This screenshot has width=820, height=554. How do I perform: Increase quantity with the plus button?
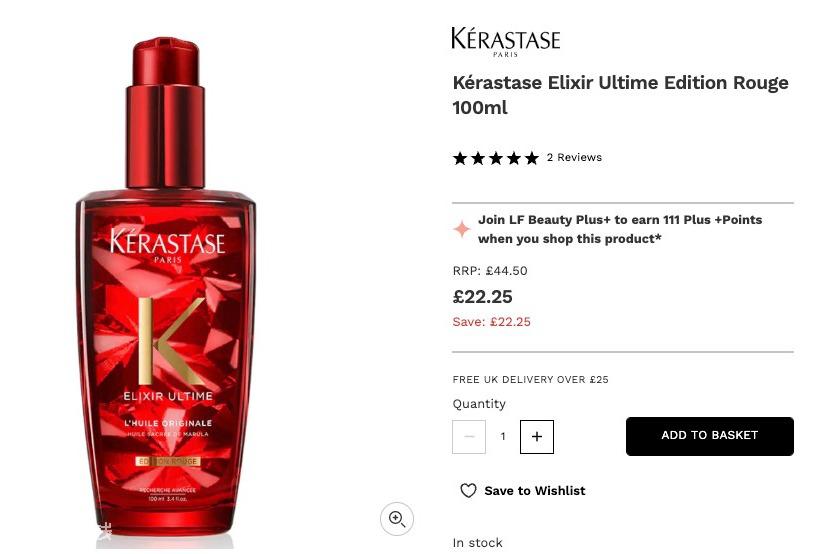[x=537, y=437]
